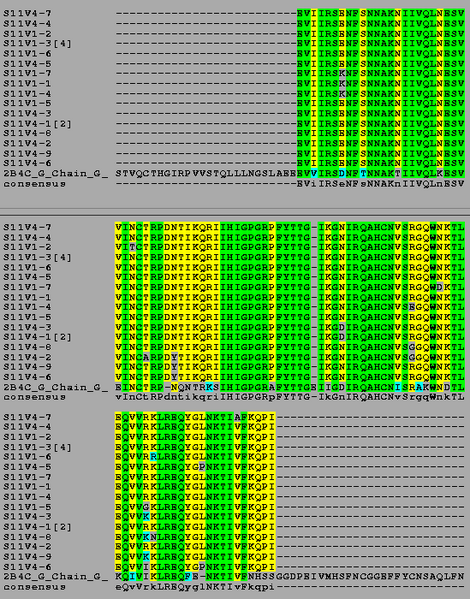Select the 2B4C_G_Chain_G_ label on the STVQCTHGIRP row

point(55,173)
